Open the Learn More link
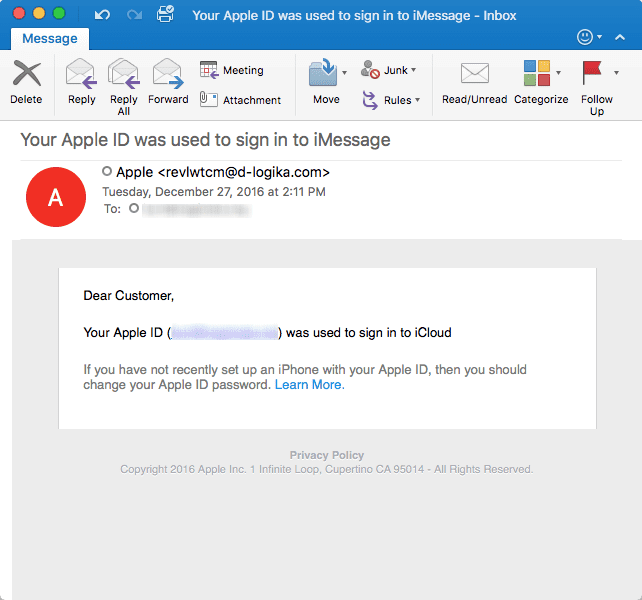 click(309, 385)
